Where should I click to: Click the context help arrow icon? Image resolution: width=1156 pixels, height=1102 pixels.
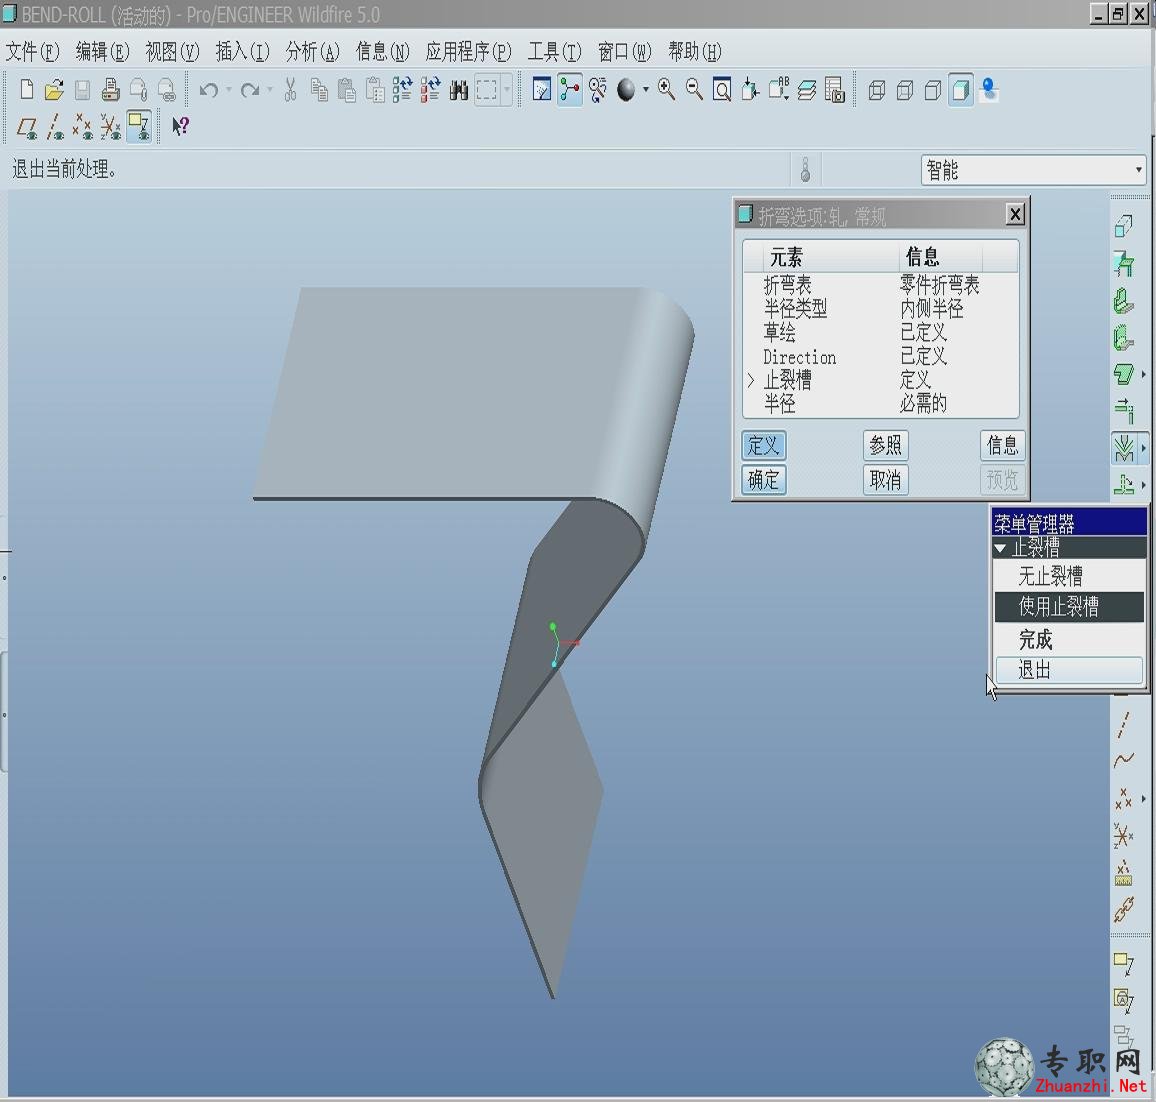coord(180,127)
